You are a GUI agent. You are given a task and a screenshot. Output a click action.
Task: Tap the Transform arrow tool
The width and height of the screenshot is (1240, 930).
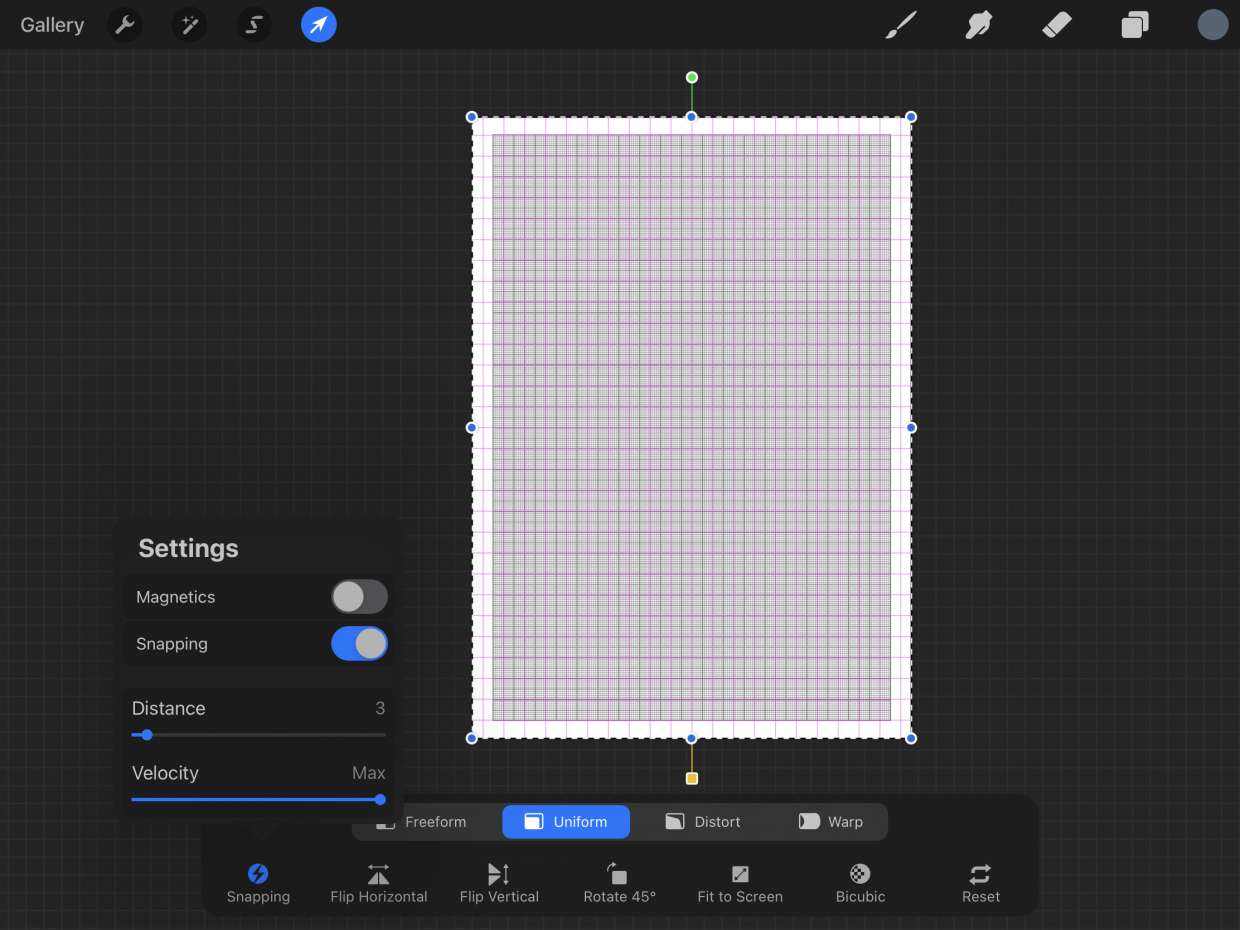[319, 25]
